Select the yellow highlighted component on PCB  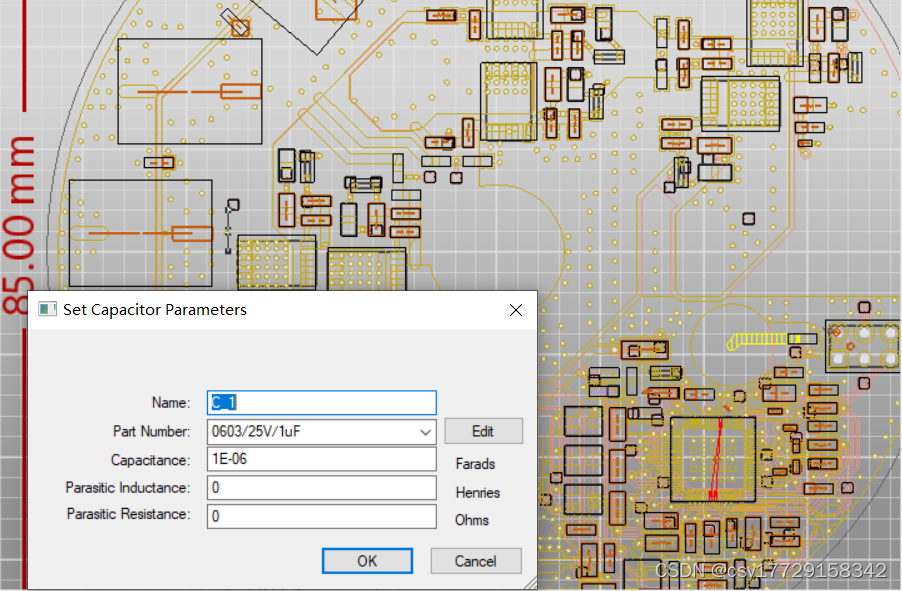tap(771, 340)
